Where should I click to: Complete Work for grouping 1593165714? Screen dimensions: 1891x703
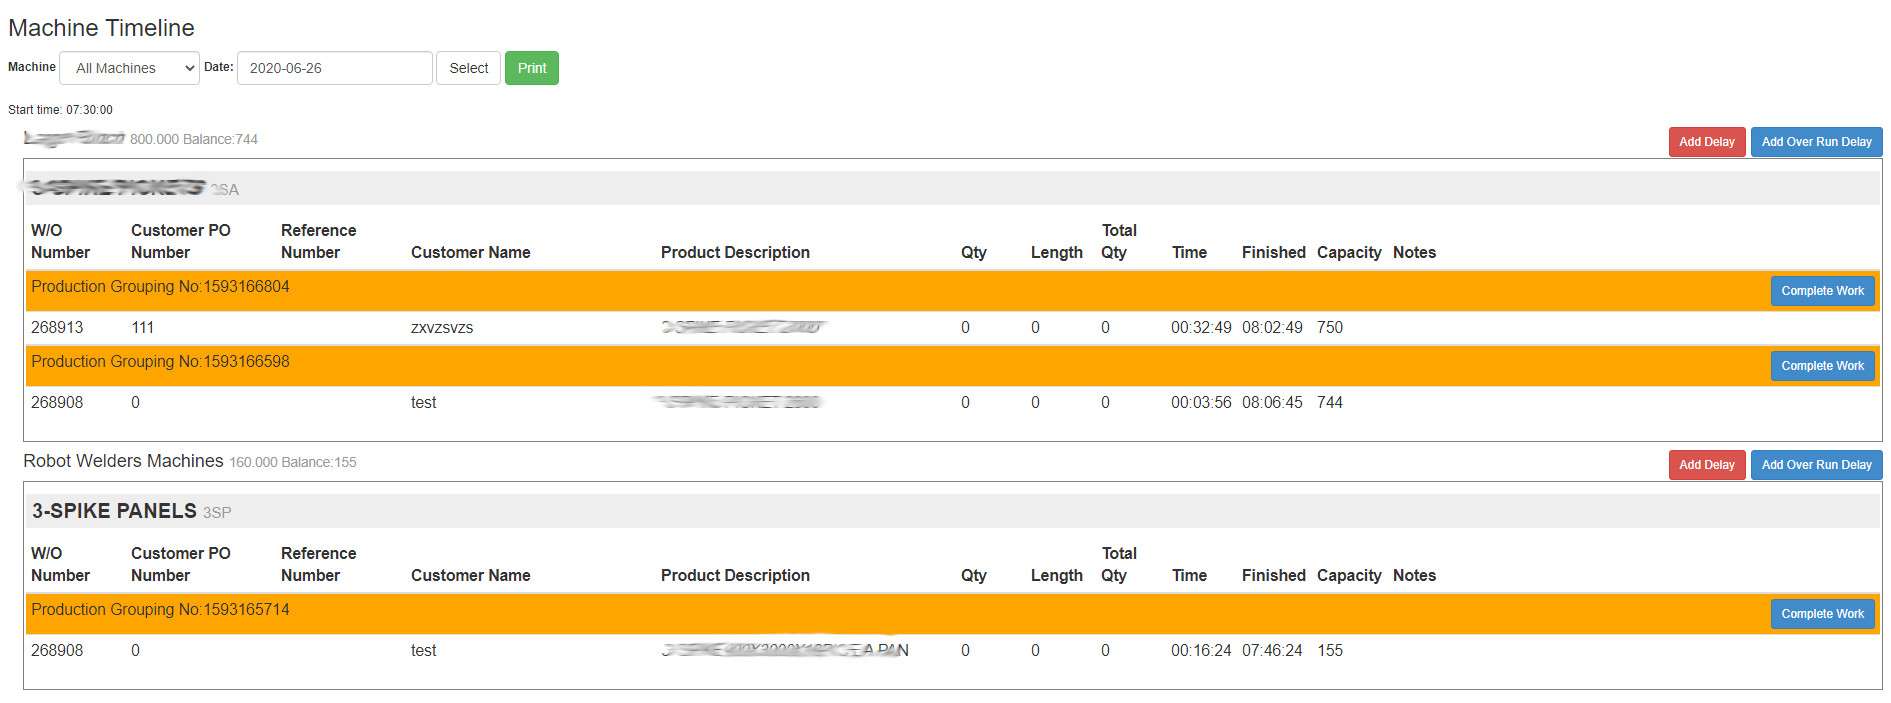1821,614
